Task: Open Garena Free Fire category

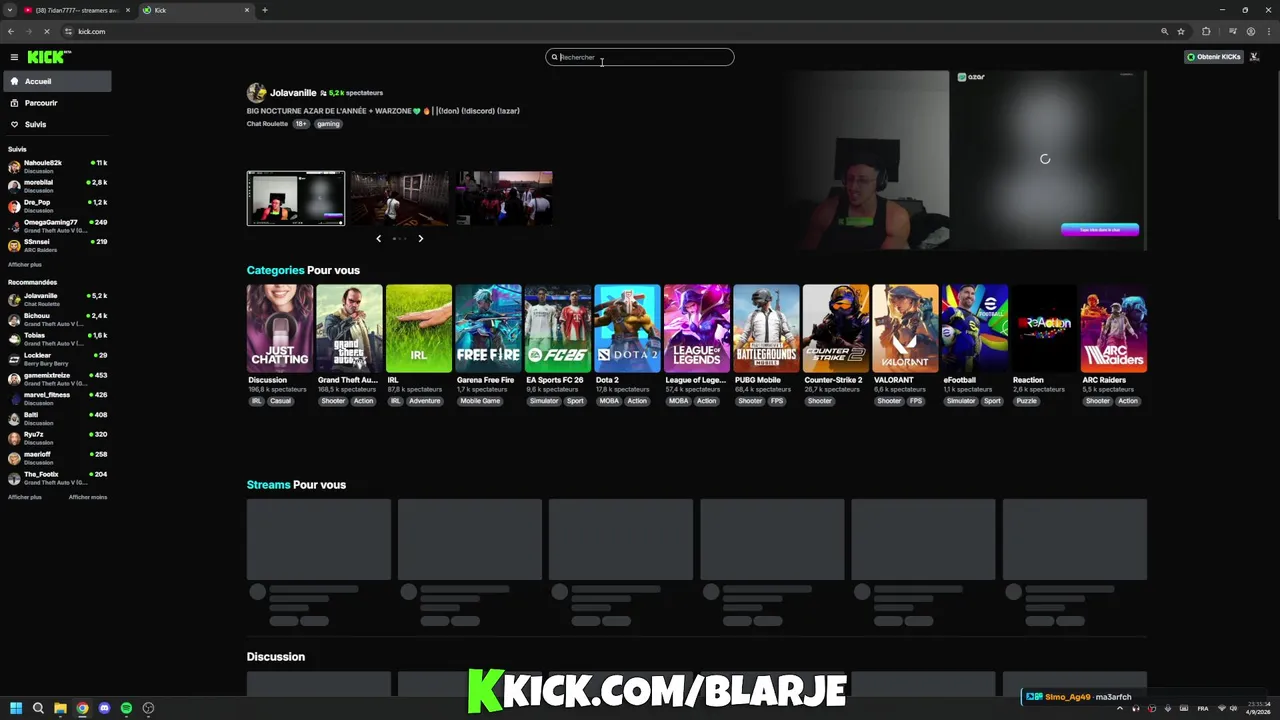Action: tap(488, 329)
